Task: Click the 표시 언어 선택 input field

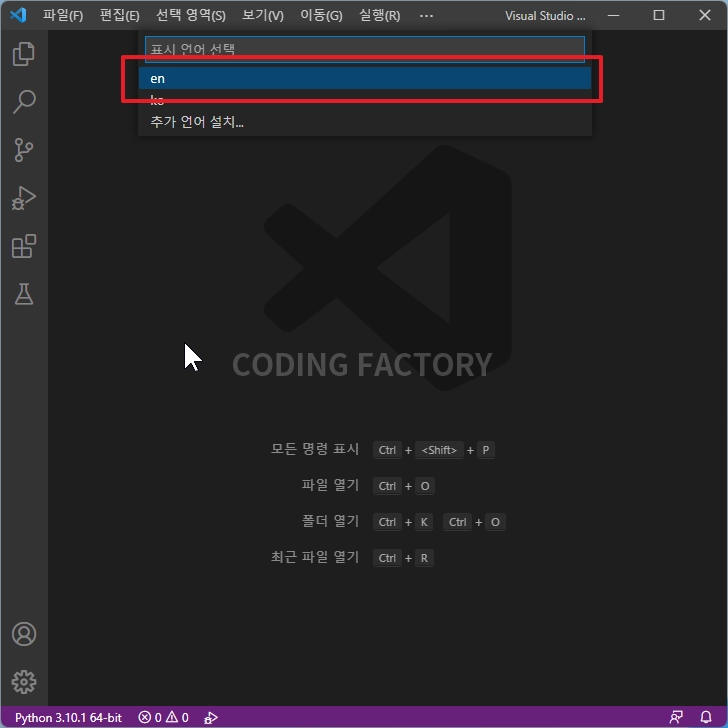Action: click(365, 49)
